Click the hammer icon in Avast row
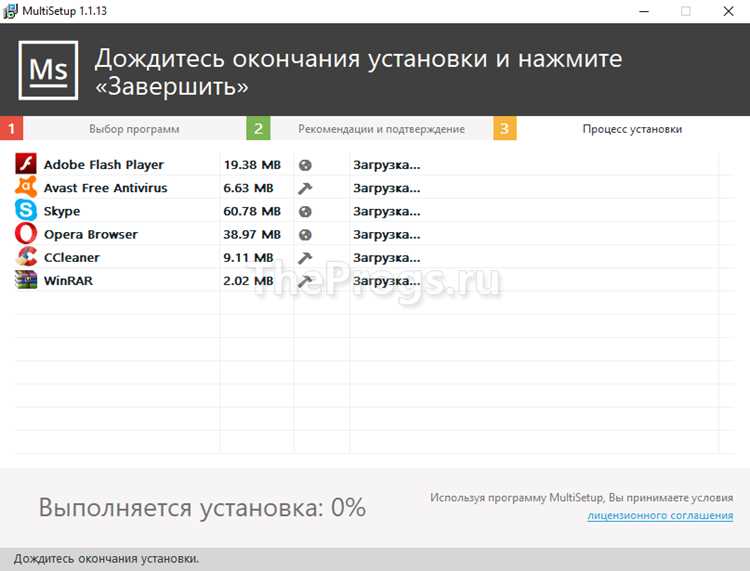Viewport: 750px width, 571px height. click(305, 188)
